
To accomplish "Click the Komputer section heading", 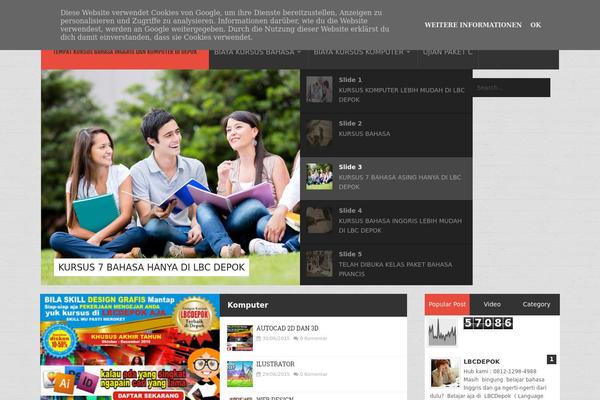I will (x=248, y=305).
